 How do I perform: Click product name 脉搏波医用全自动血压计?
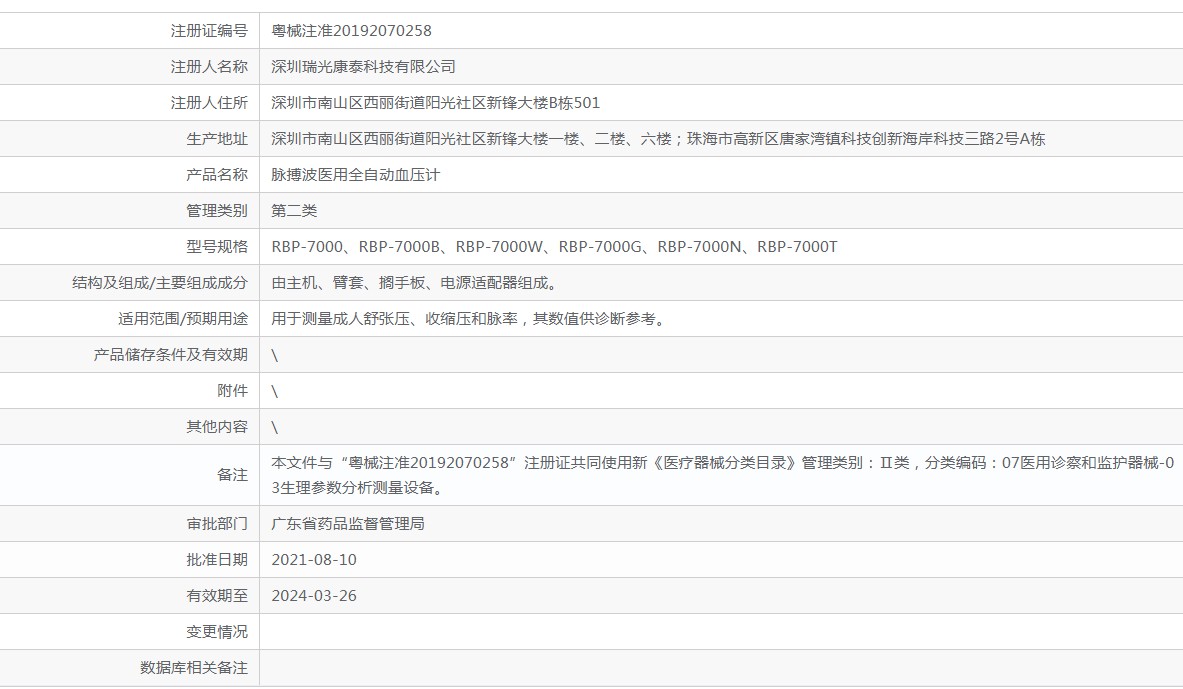355,175
